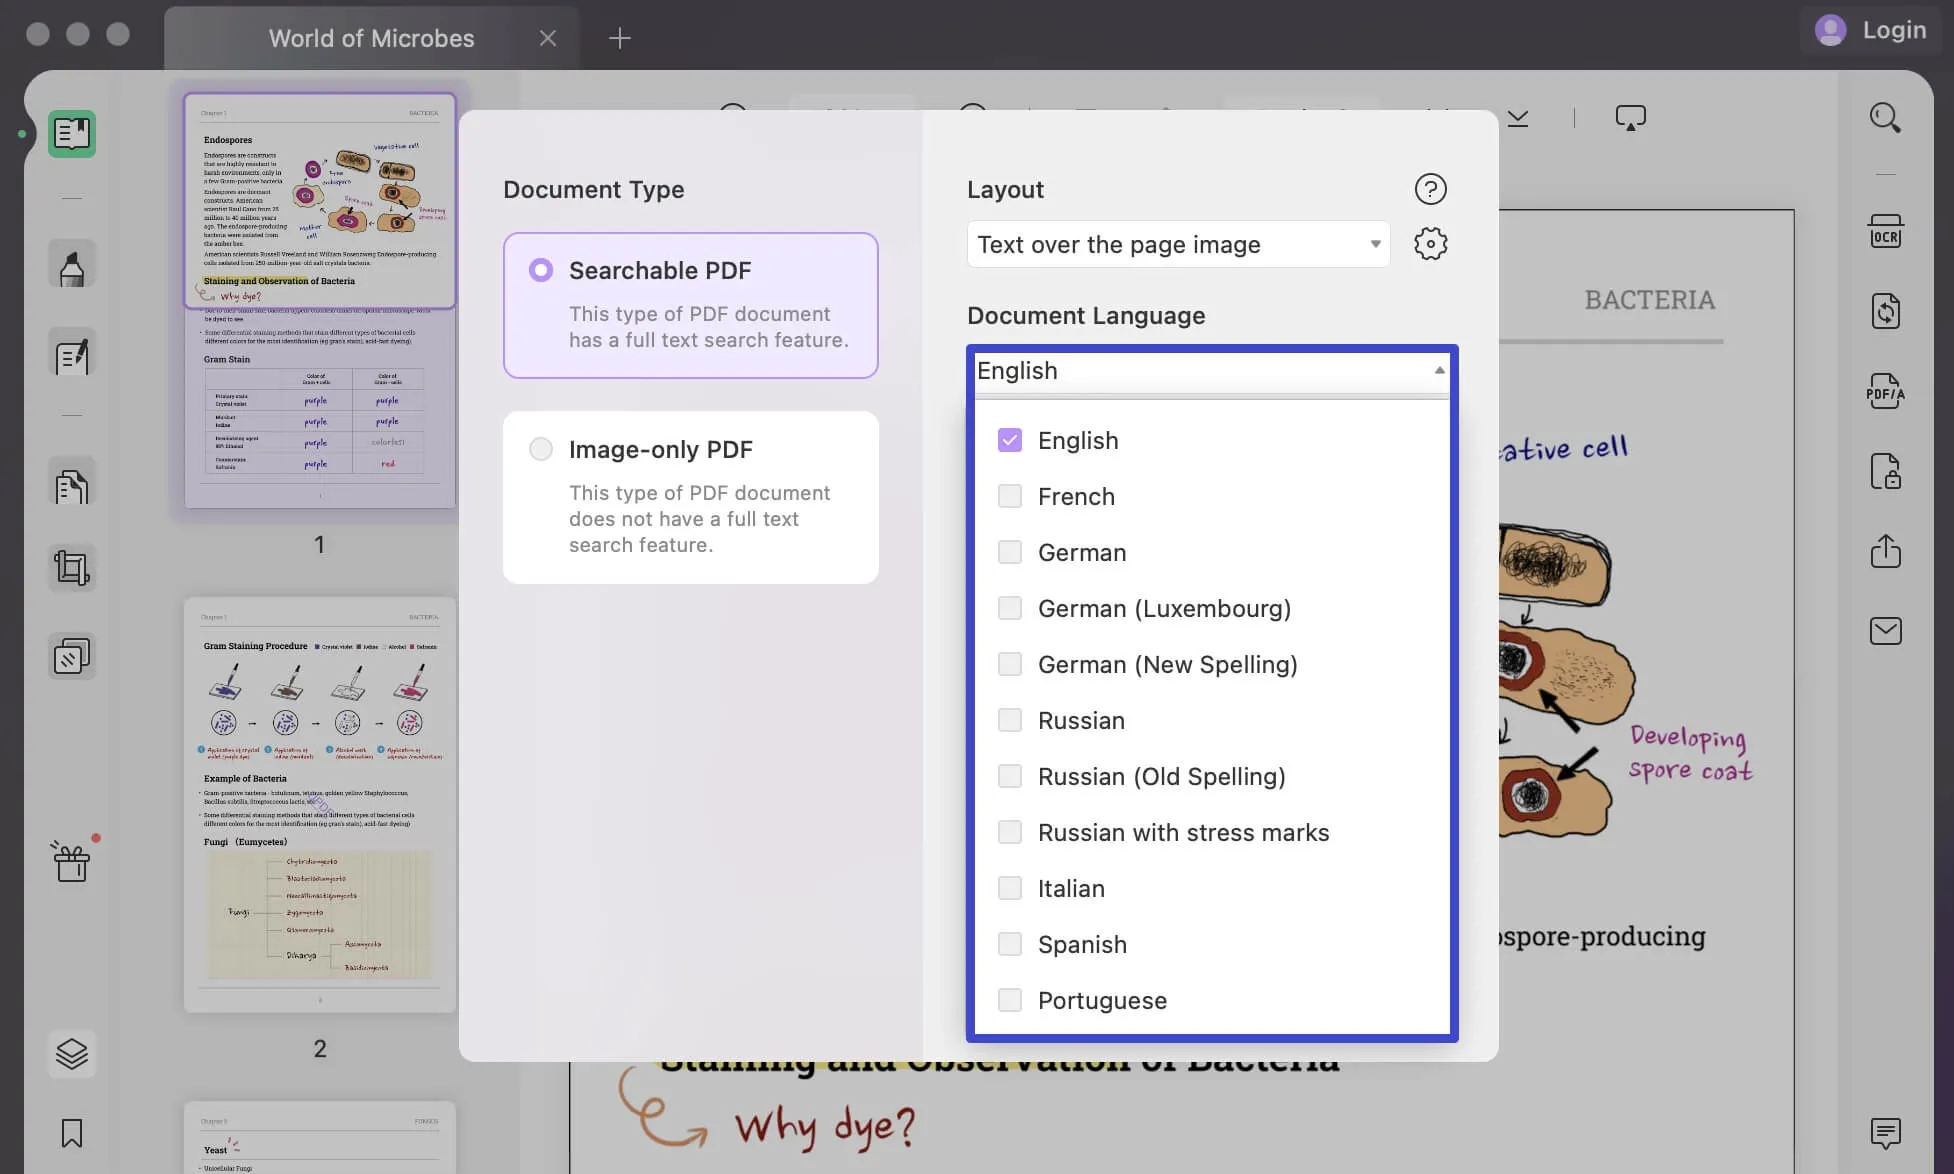Click the presentation mode icon
The image size is (1954, 1174).
coord(1629,117)
